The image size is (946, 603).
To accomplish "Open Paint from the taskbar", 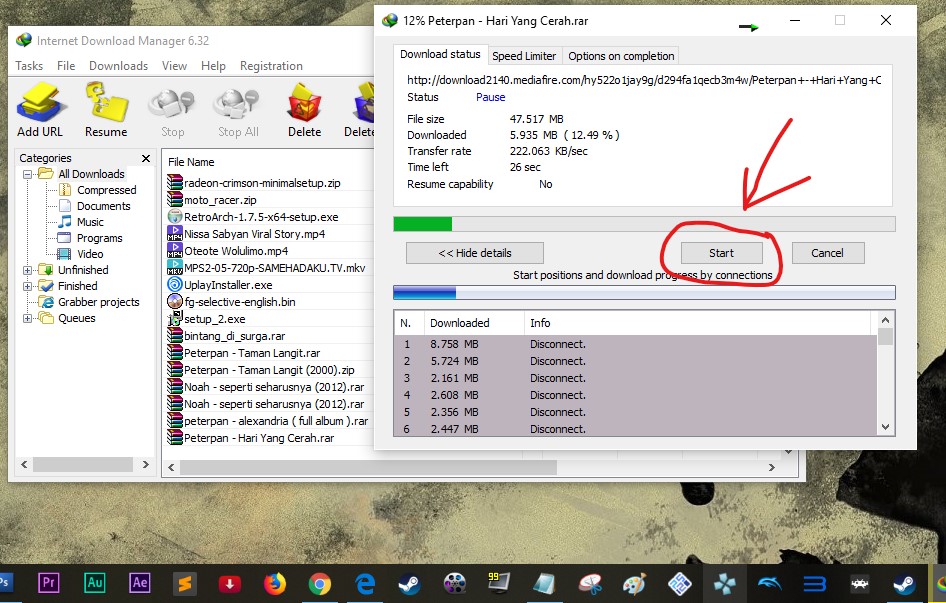I will [634, 584].
